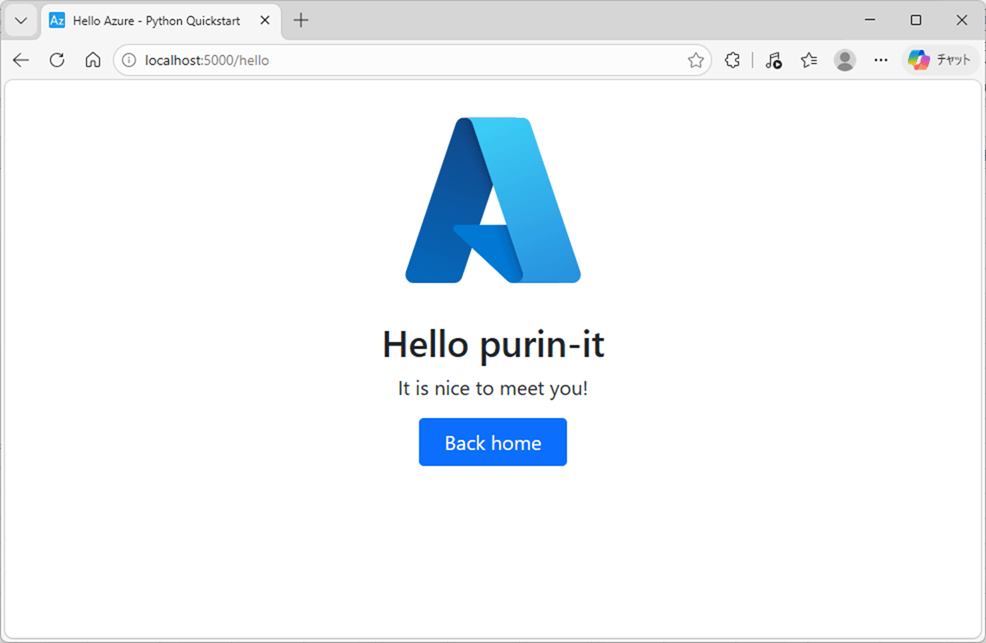Maximize the browser window
The height and width of the screenshot is (643, 986).
(915, 20)
